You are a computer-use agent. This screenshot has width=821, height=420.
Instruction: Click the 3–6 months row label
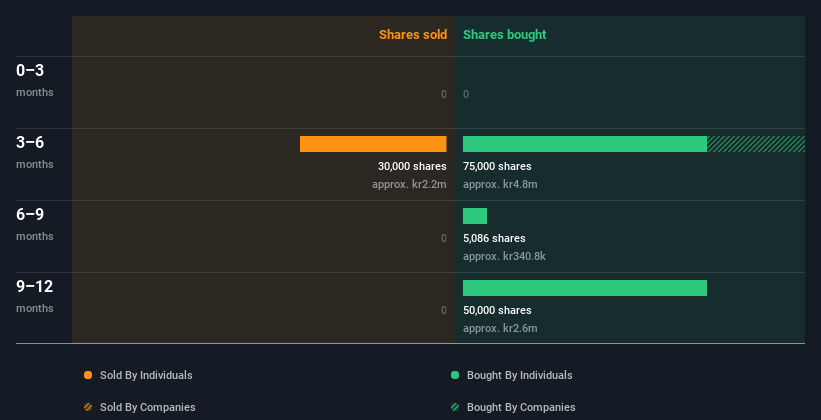tap(35, 152)
